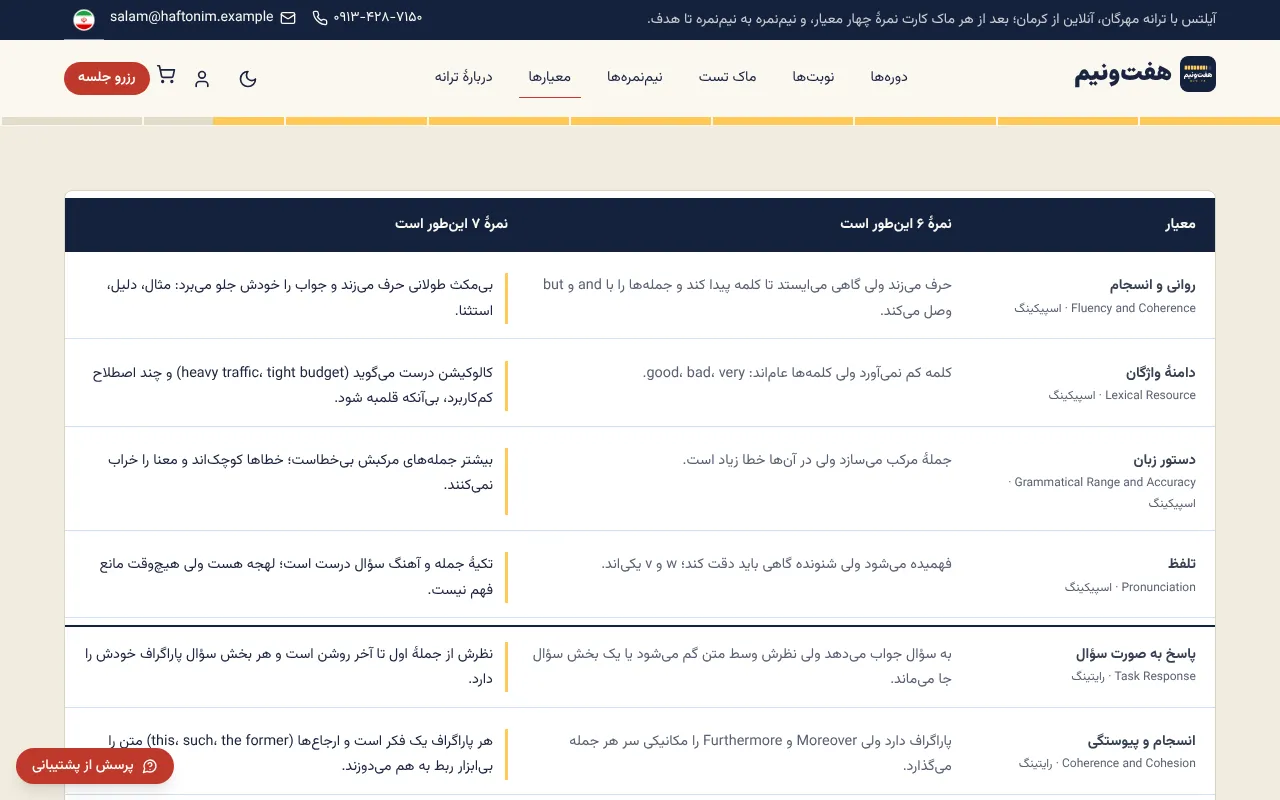The width and height of the screenshot is (1280, 800).
Task: Open the user account icon
Action: click(202, 78)
